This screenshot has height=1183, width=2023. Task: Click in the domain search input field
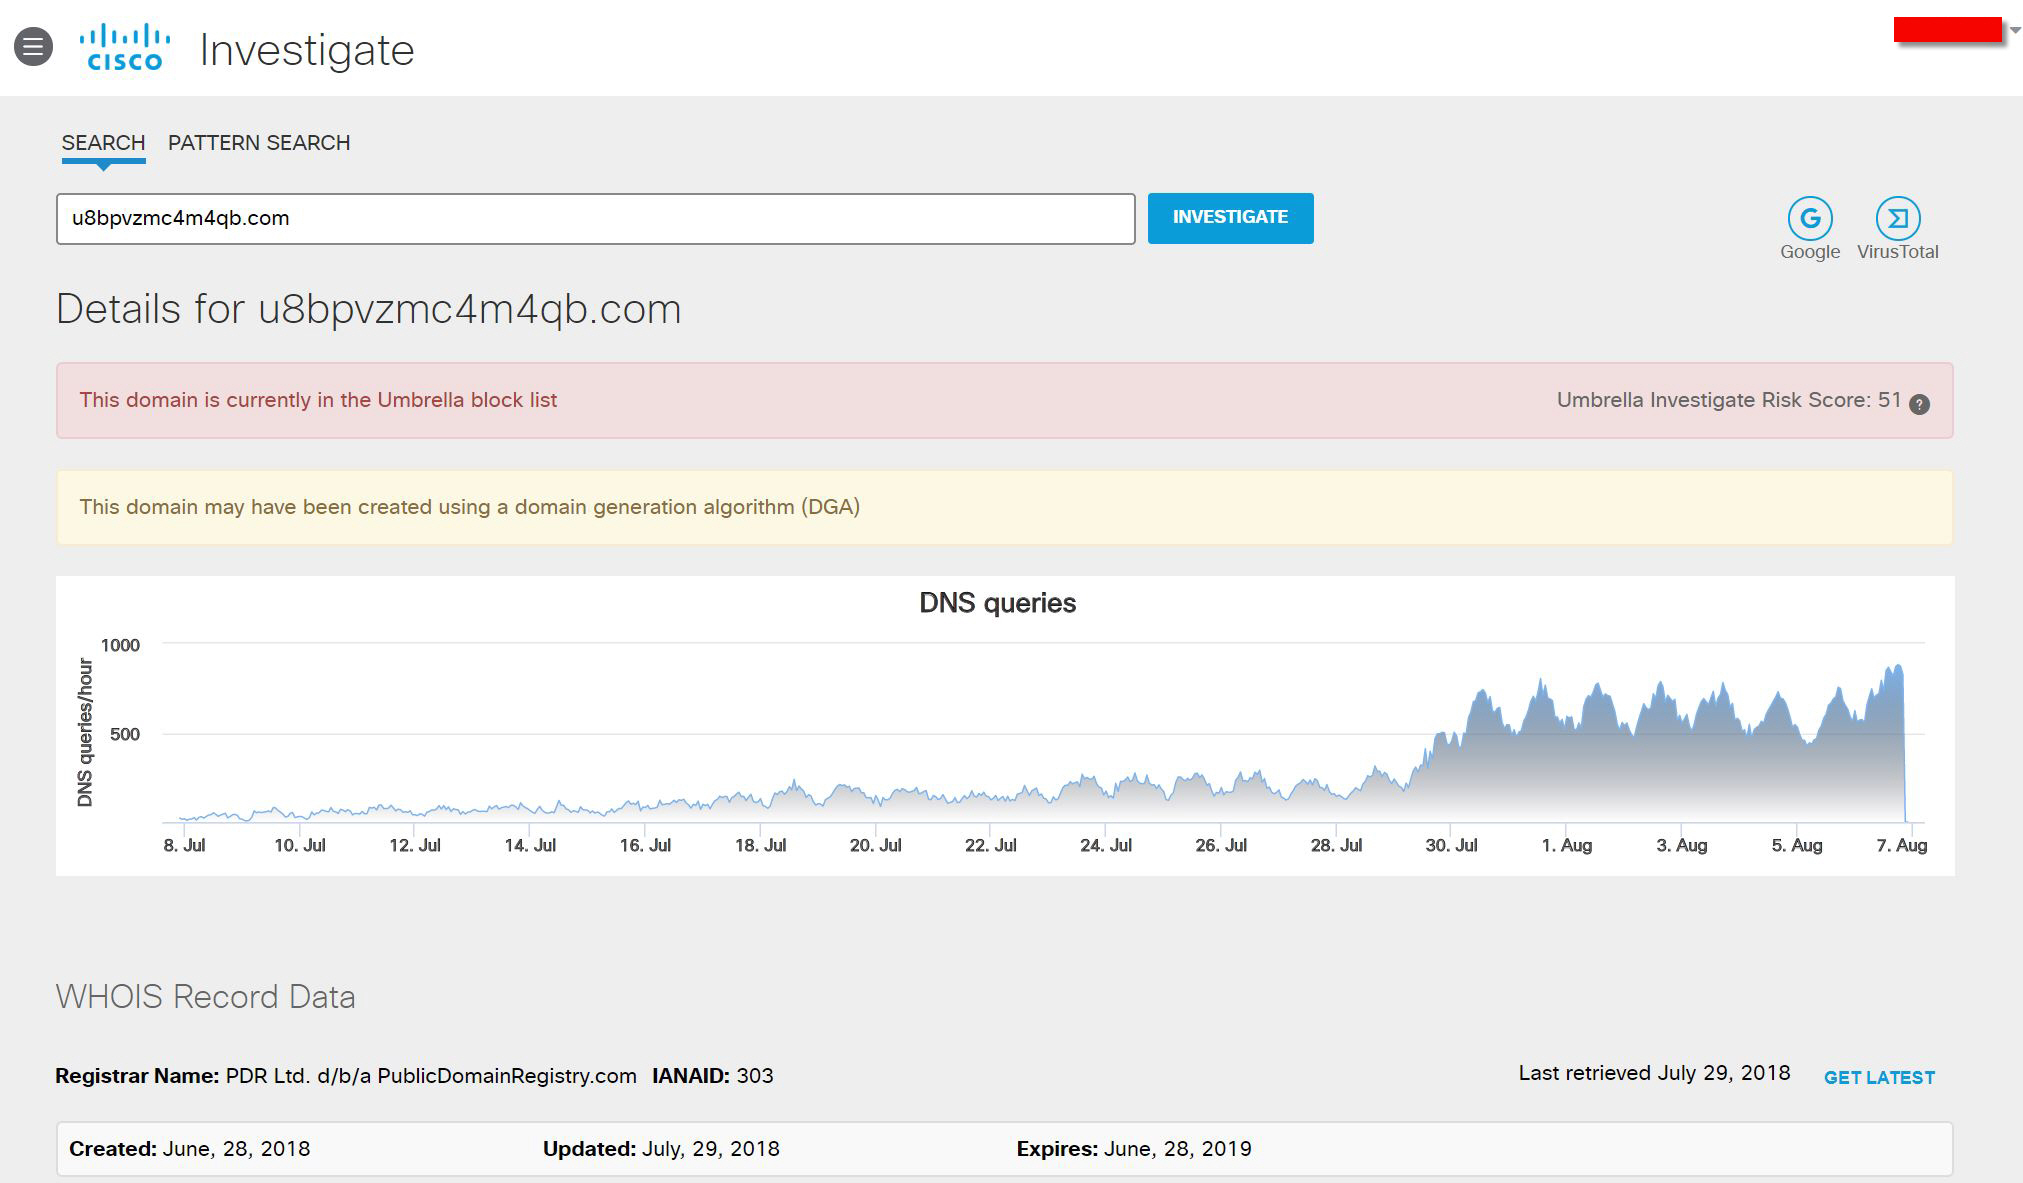[x=595, y=218]
